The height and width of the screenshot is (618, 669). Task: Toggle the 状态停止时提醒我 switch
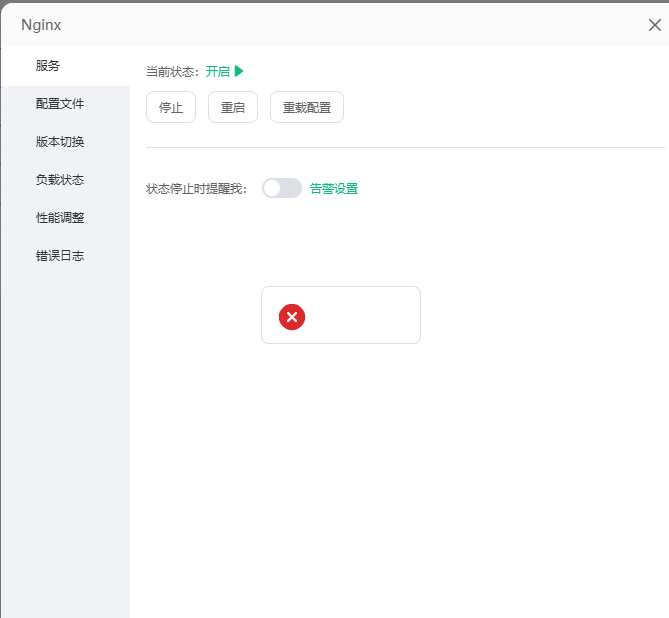tap(282, 188)
